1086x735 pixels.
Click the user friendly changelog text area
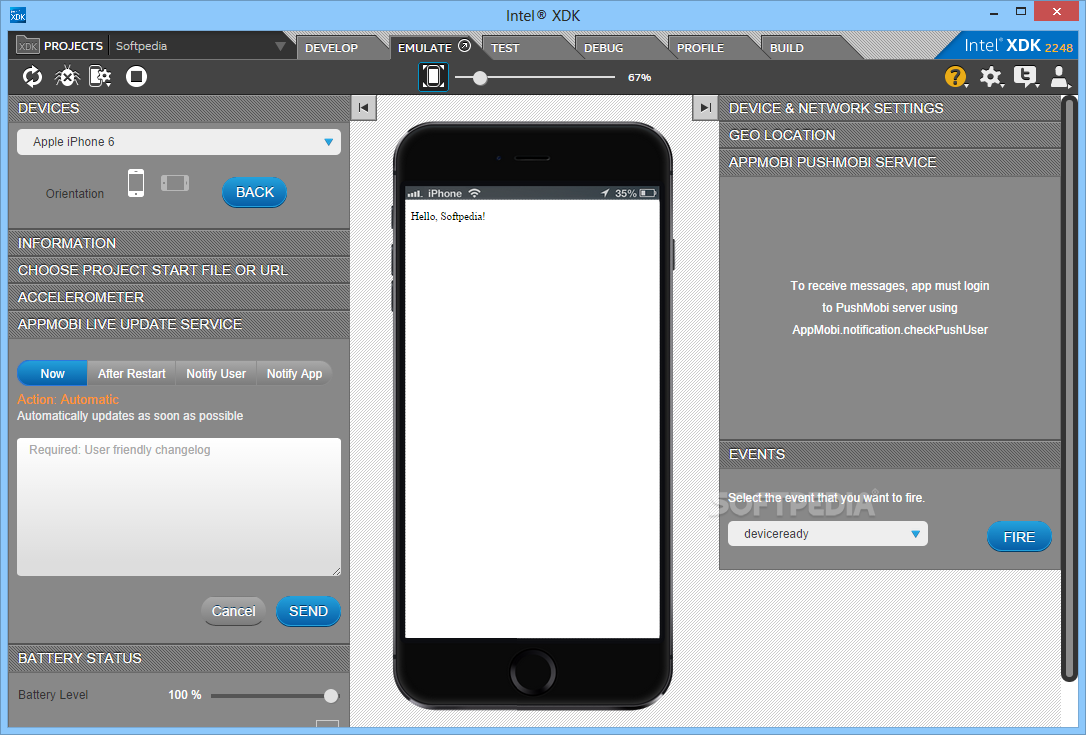(179, 506)
